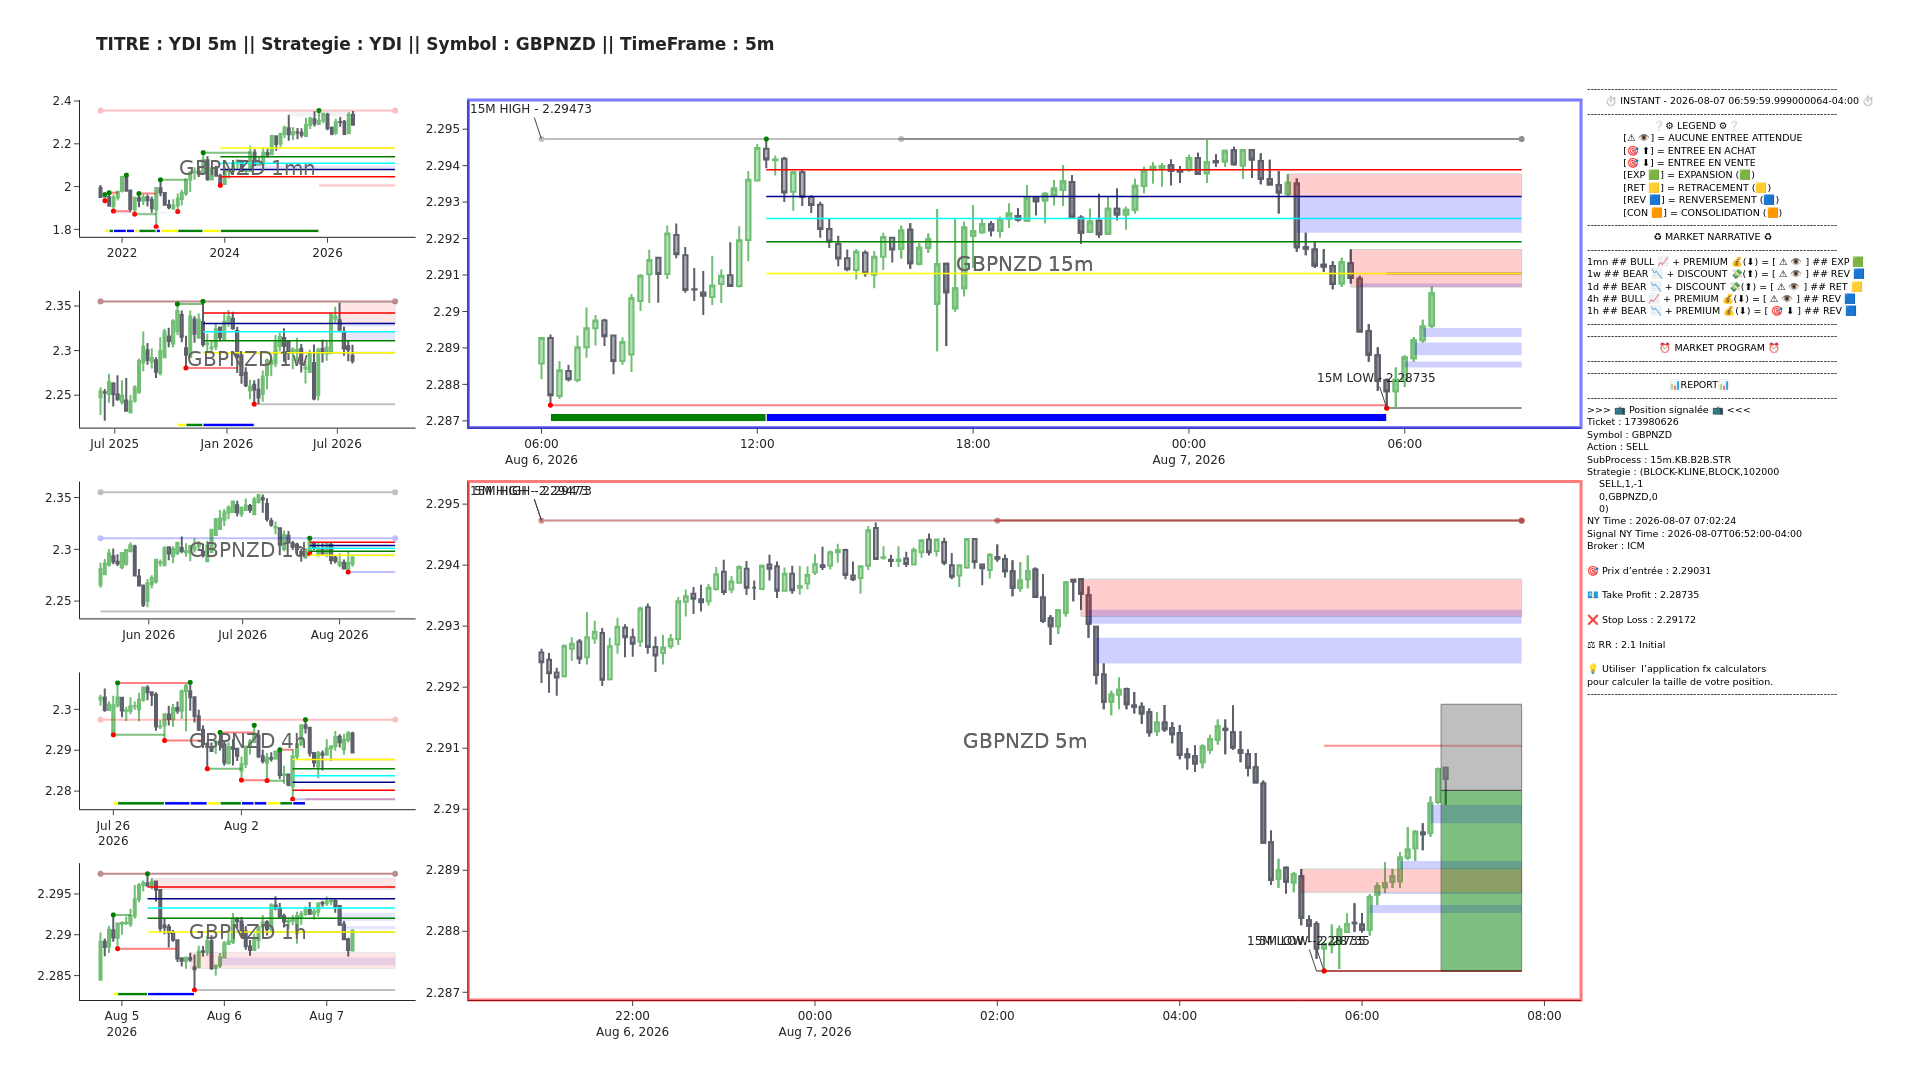Click the down arrow in the ENTREE EN VENTE row
Image resolution: width=1920 pixels, height=1080 pixels.
(1646, 163)
